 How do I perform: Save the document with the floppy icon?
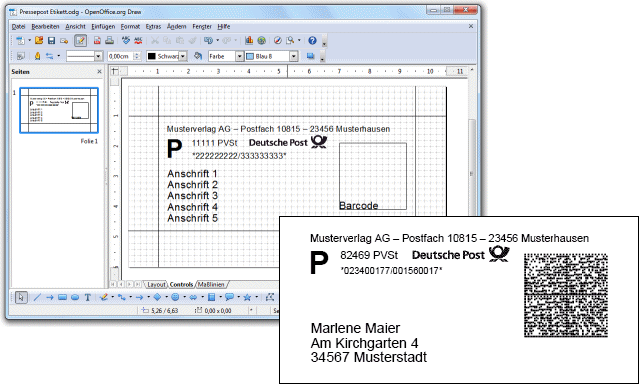pyautogui.click(x=51, y=40)
